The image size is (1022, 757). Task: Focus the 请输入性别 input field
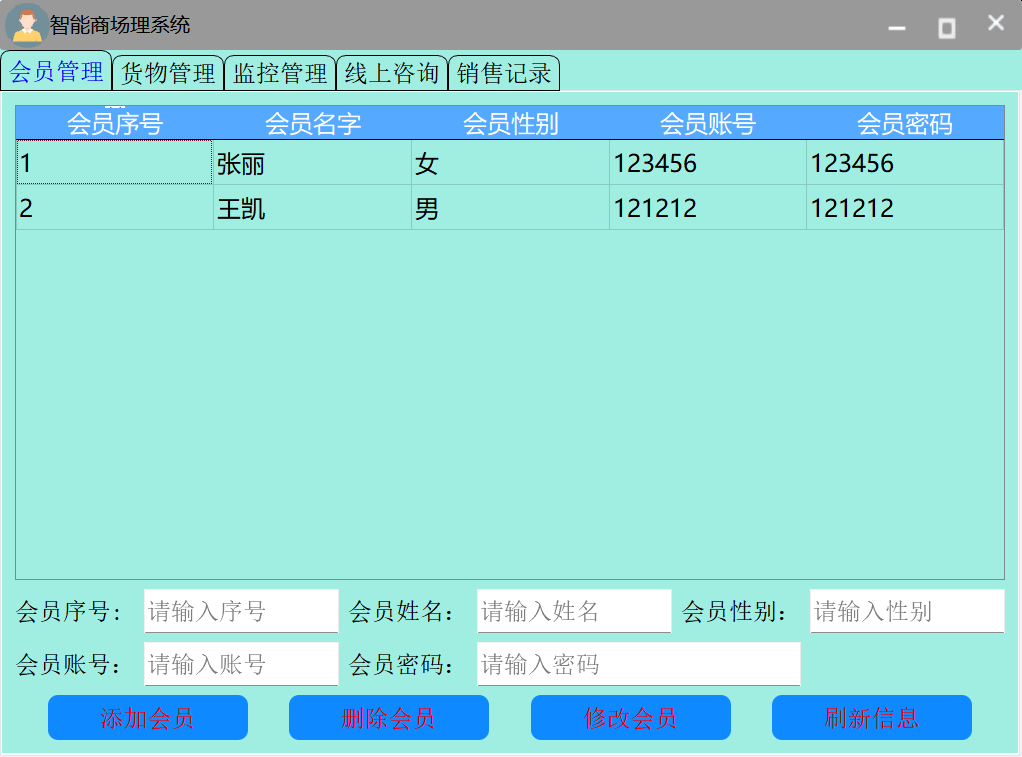(x=907, y=611)
